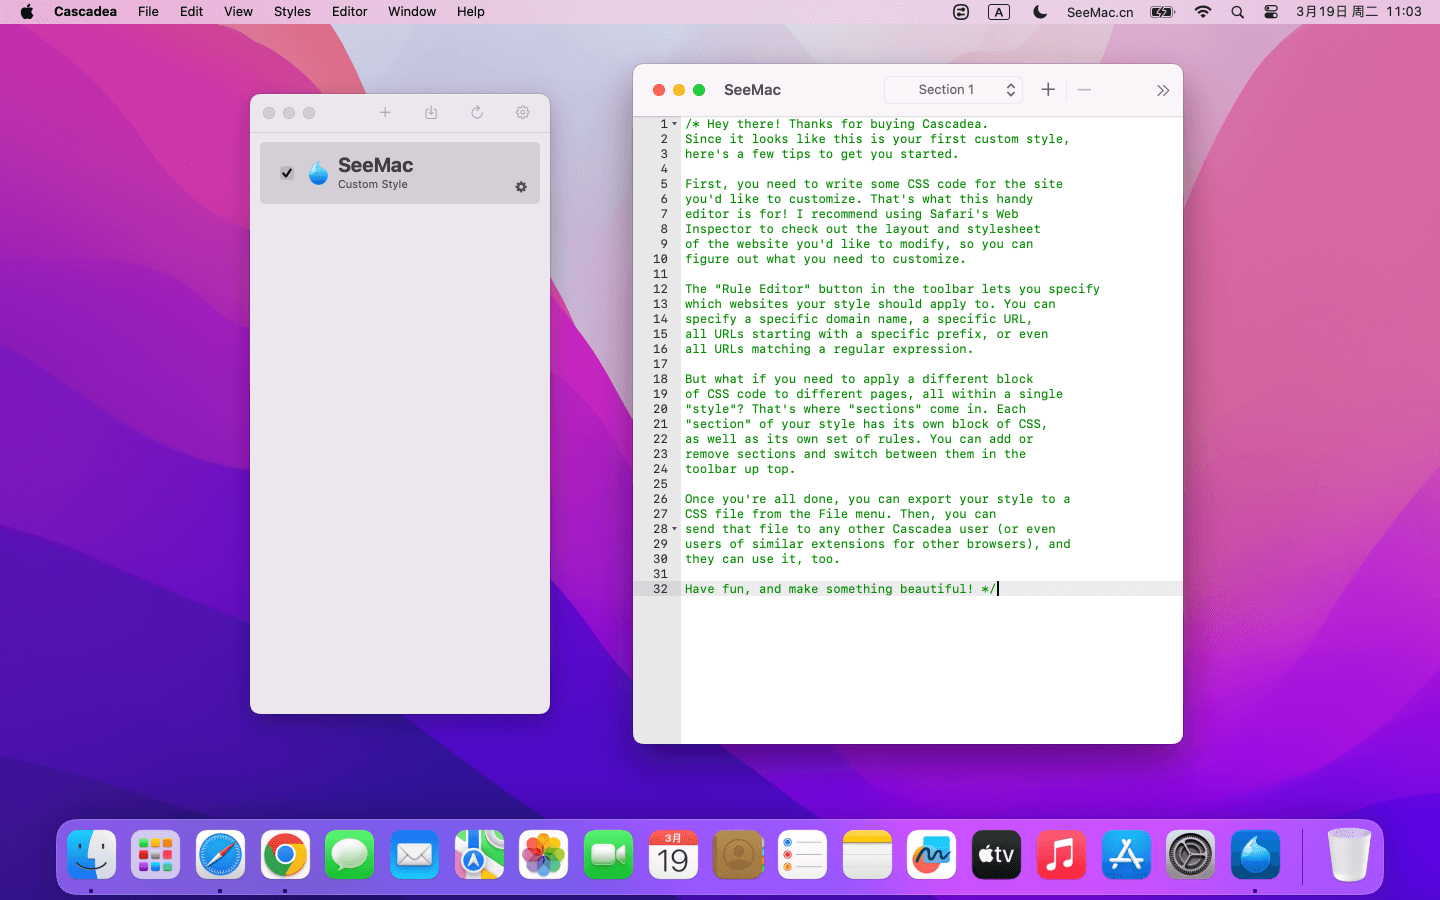Click line number 32 in the gutter
1440x900 pixels.
660,589
